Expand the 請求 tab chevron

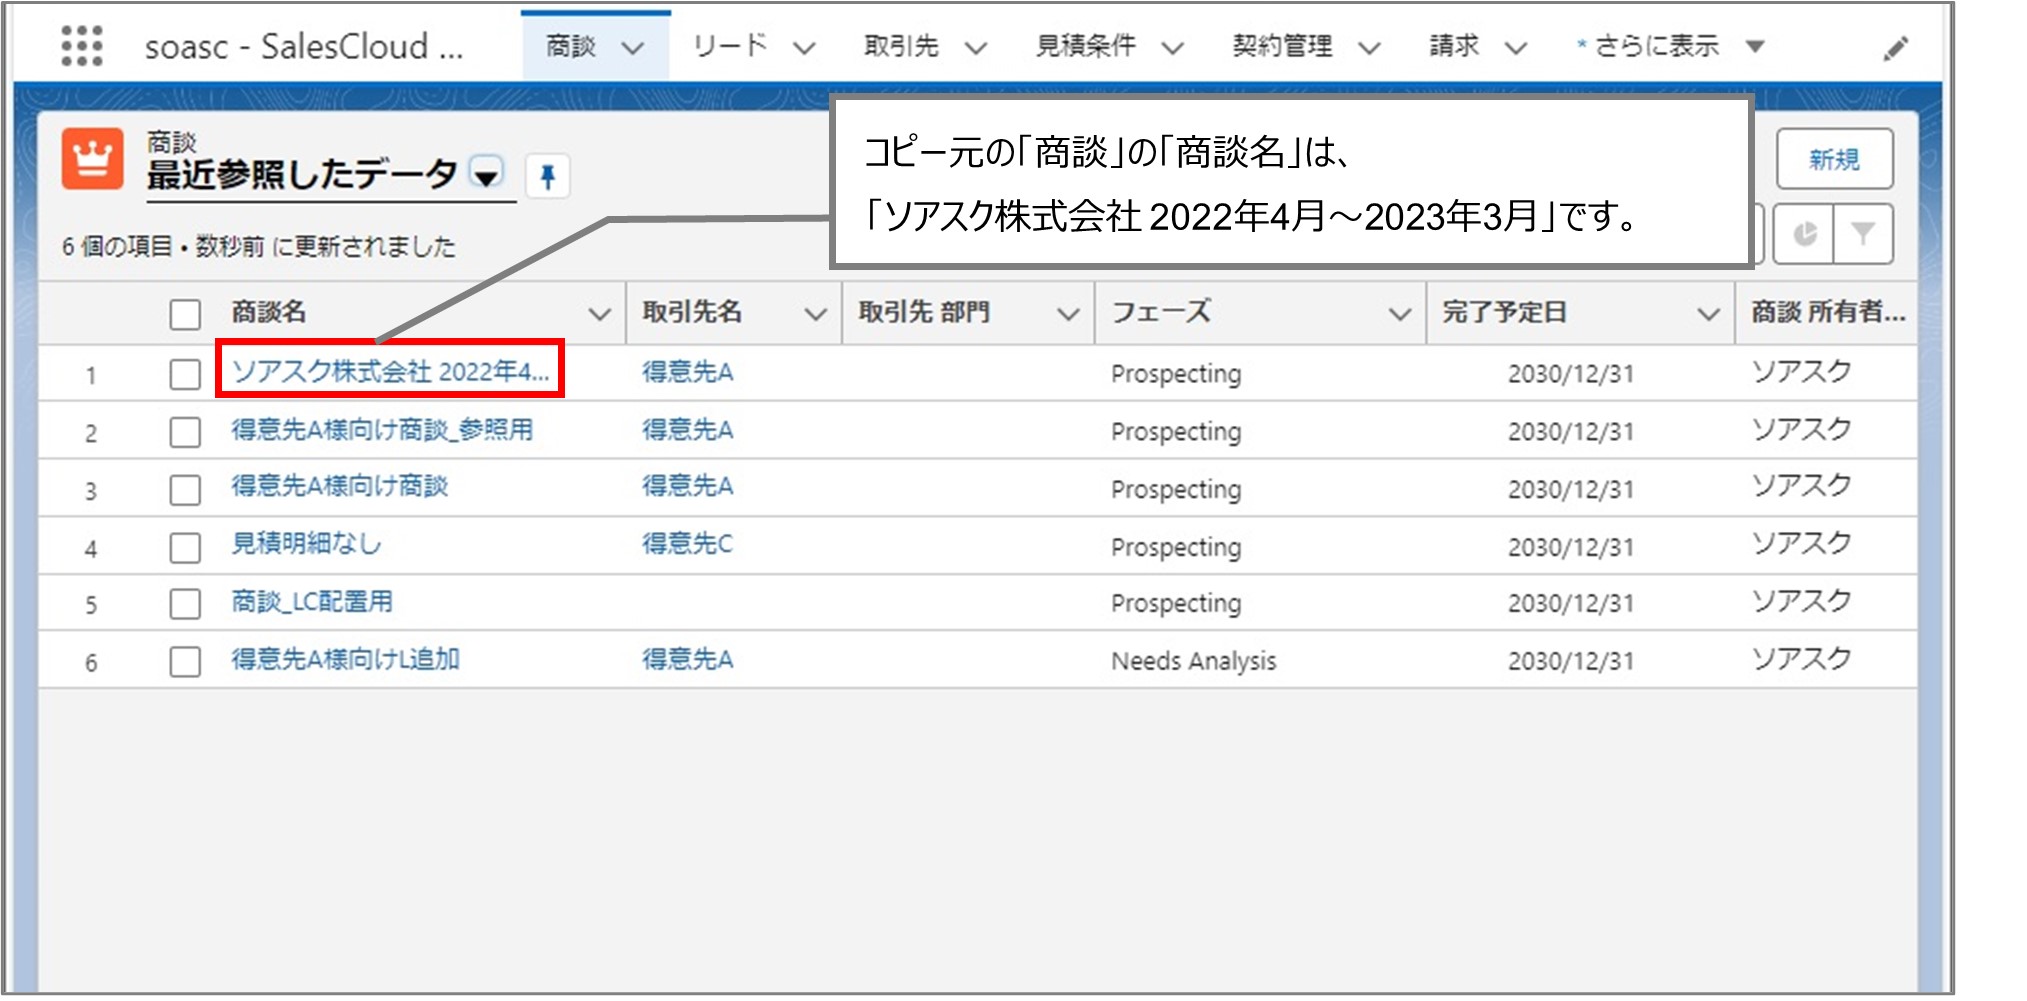pyautogui.click(x=1515, y=47)
